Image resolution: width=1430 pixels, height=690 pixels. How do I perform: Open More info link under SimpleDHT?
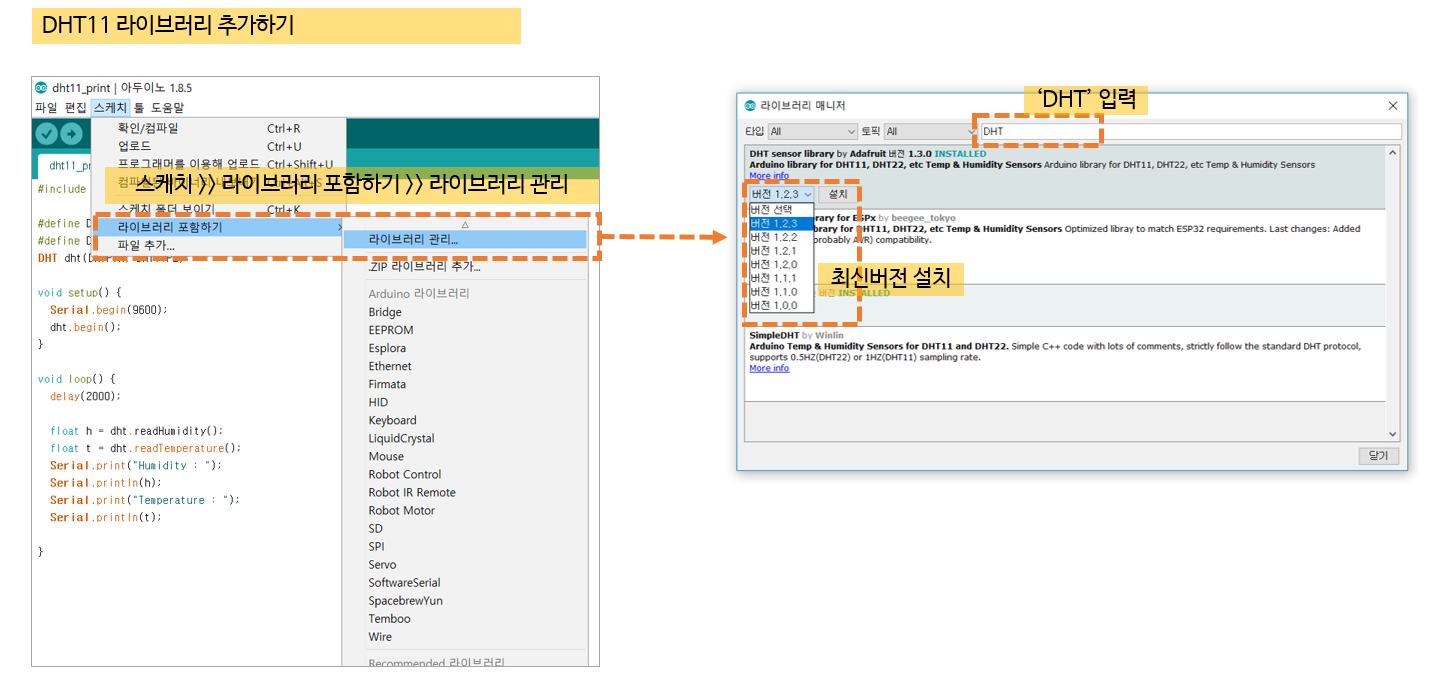769,368
